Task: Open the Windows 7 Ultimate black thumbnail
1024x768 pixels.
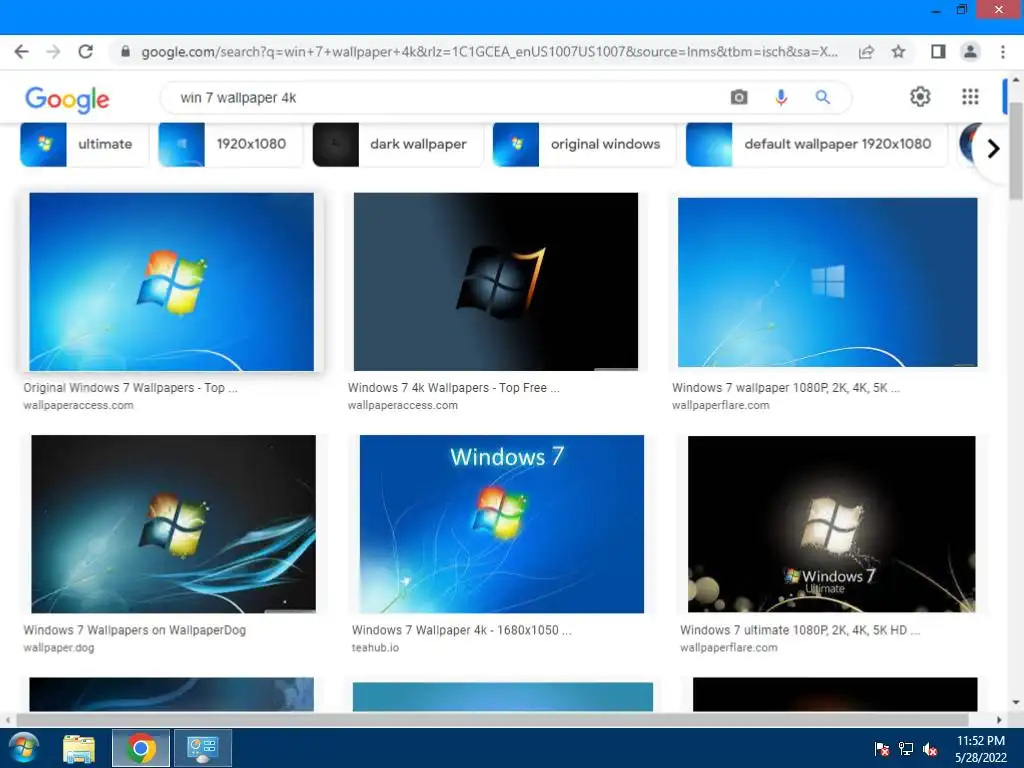Action: pyautogui.click(x=831, y=524)
